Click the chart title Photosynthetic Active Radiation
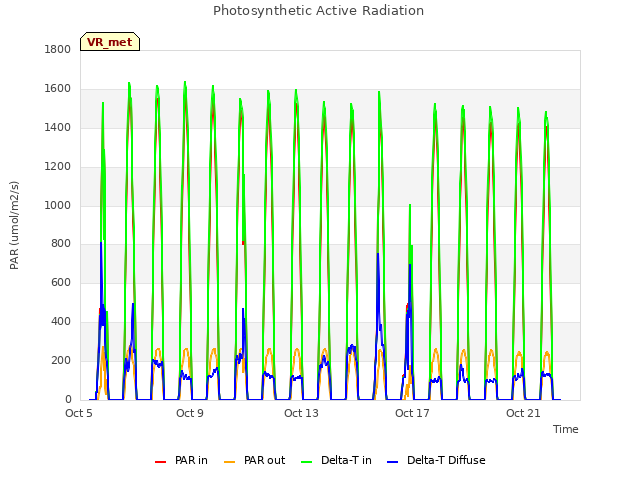The width and height of the screenshot is (640, 480). point(318,11)
